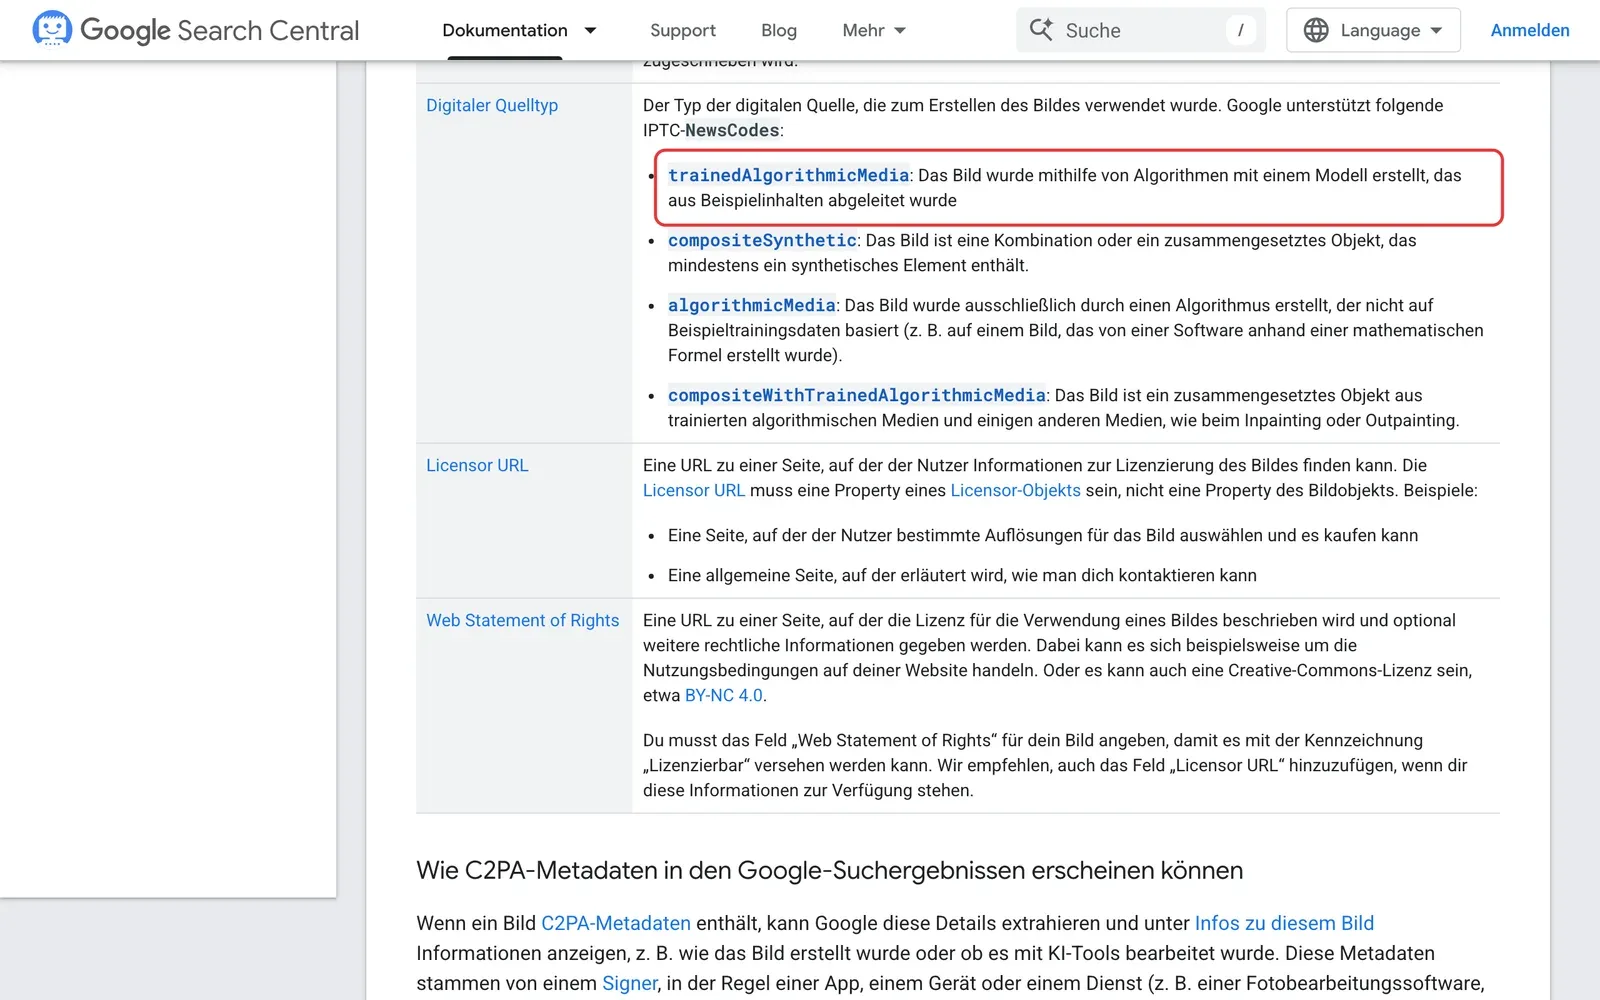Open the Web Statement of Rights link
The image size is (1600, 1000).
(x=523, y=620)
